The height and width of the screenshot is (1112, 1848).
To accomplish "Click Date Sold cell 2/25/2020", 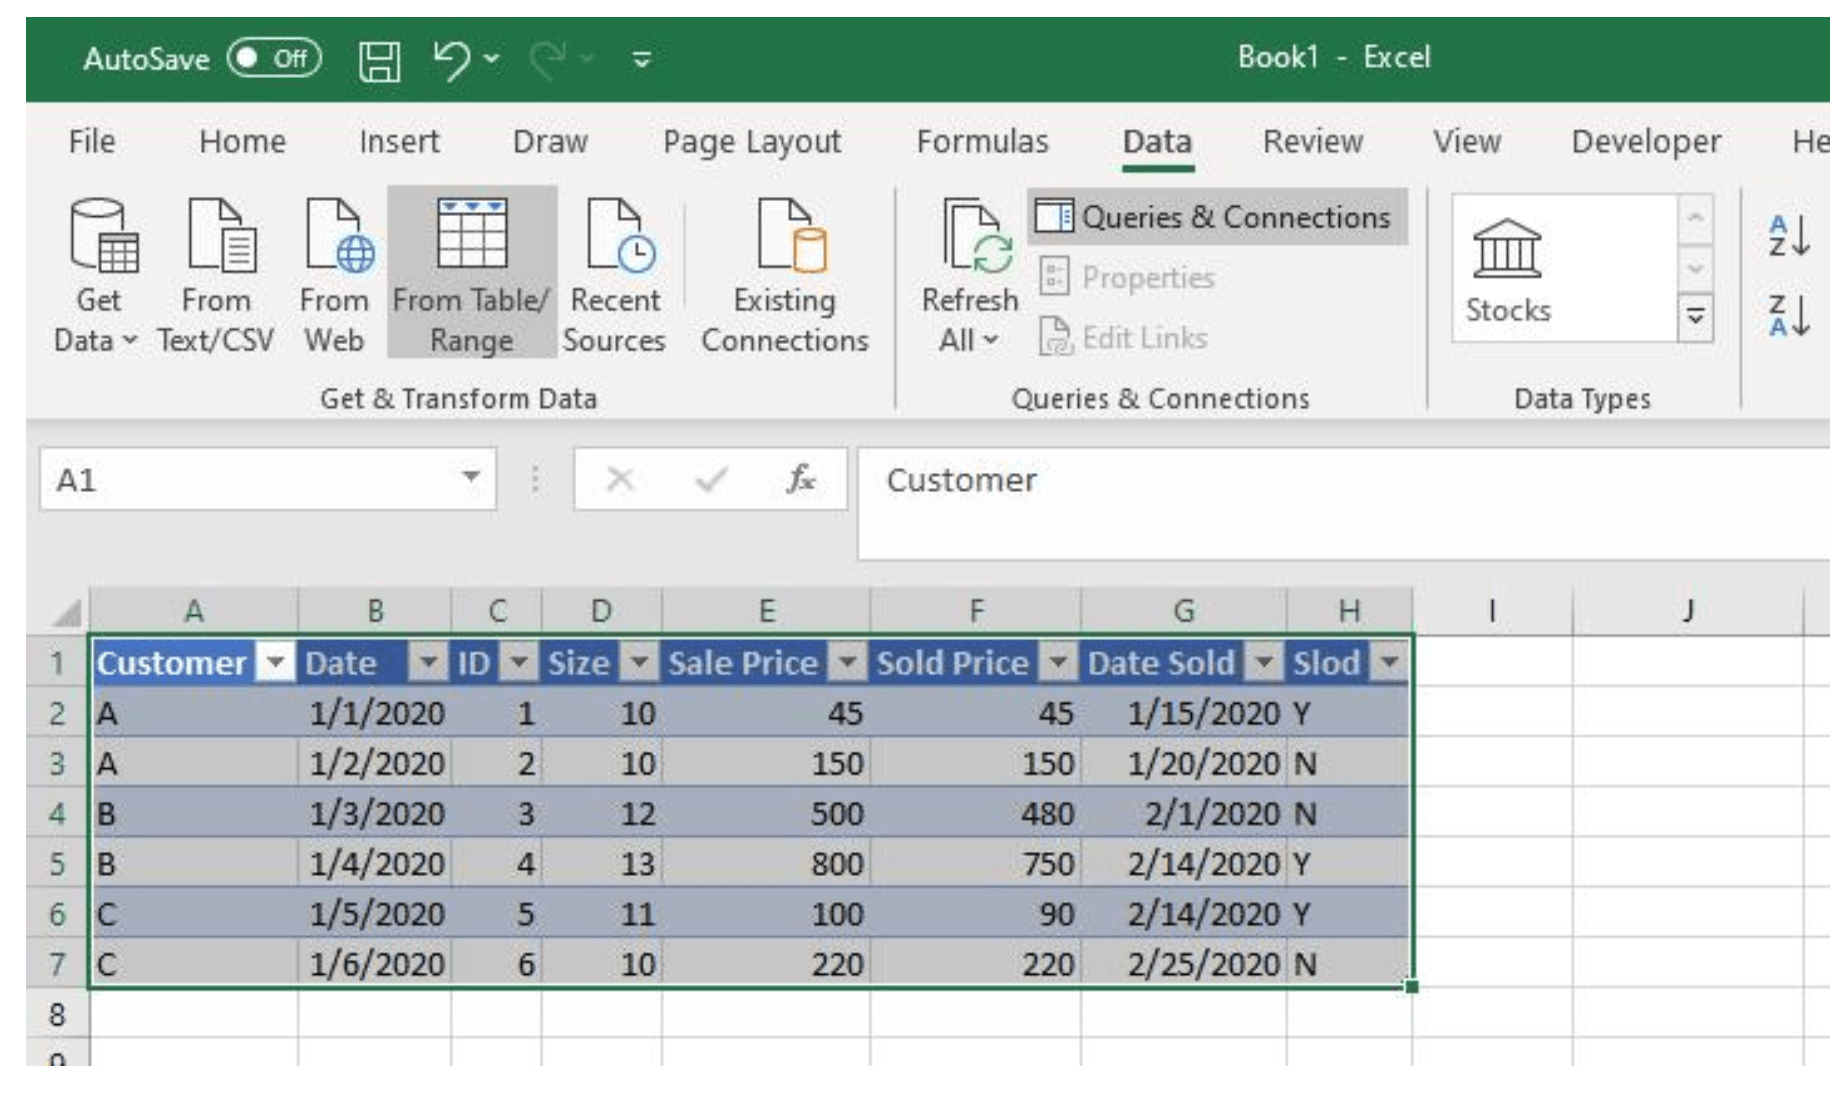I will coord(1184,964).
